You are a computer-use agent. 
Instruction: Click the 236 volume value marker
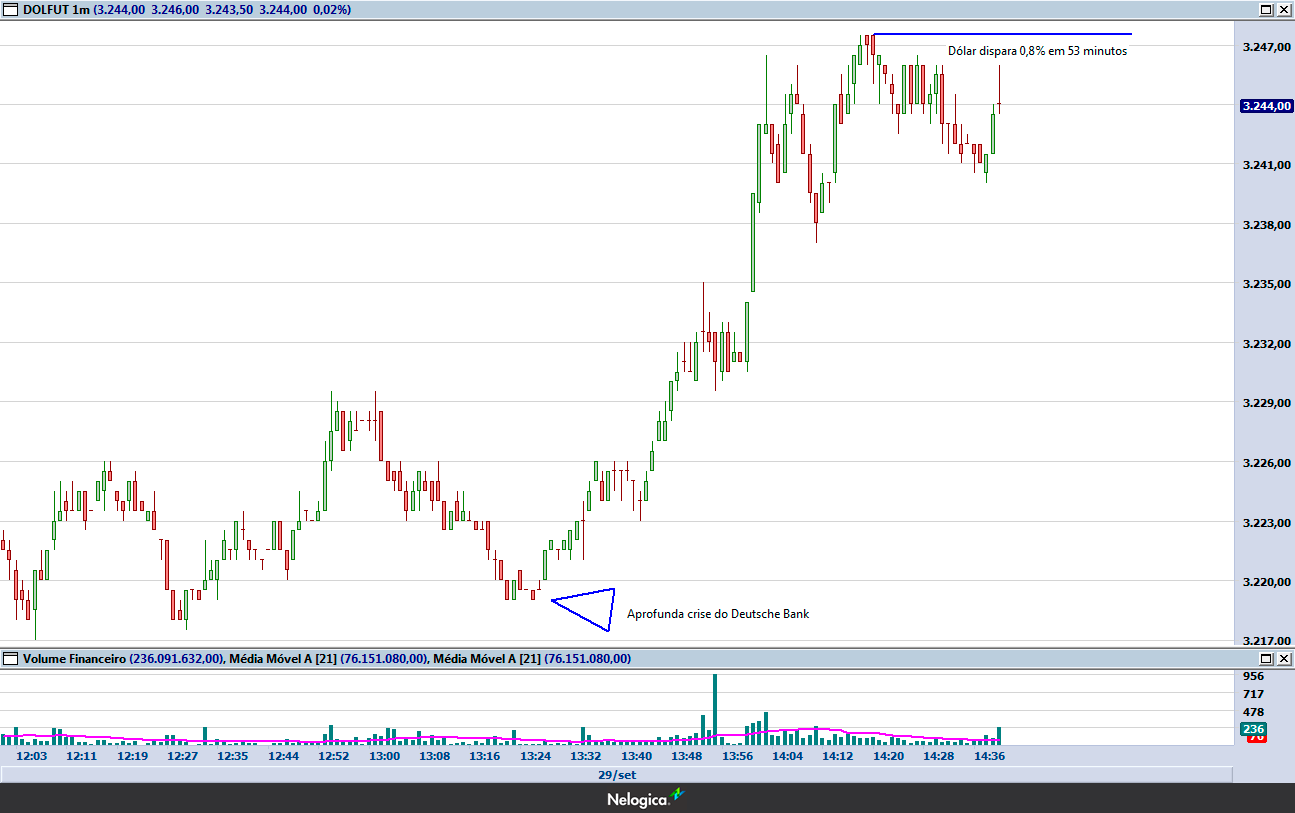pyautogui.click(x=1253, y=729)
